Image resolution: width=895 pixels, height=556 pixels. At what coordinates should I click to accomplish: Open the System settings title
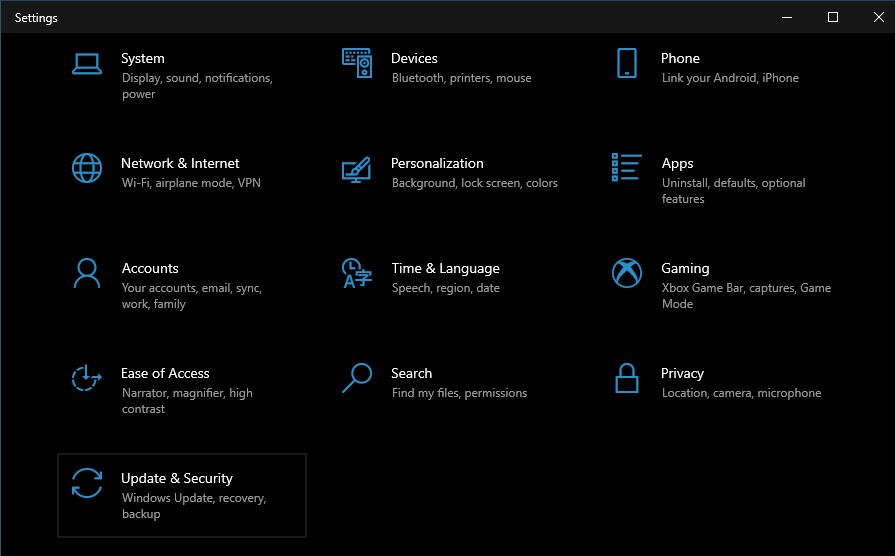[x=143, y=58]
